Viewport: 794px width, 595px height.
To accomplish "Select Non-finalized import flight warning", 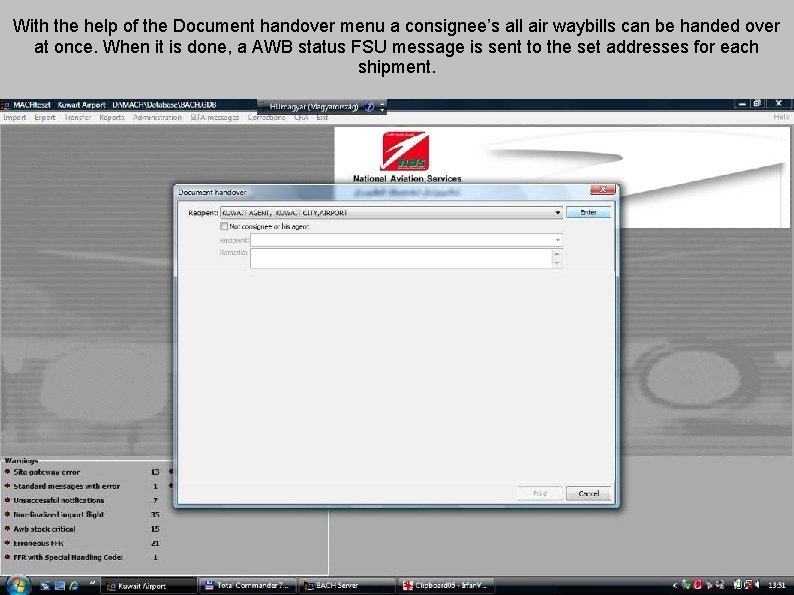I will pos(58,514).
